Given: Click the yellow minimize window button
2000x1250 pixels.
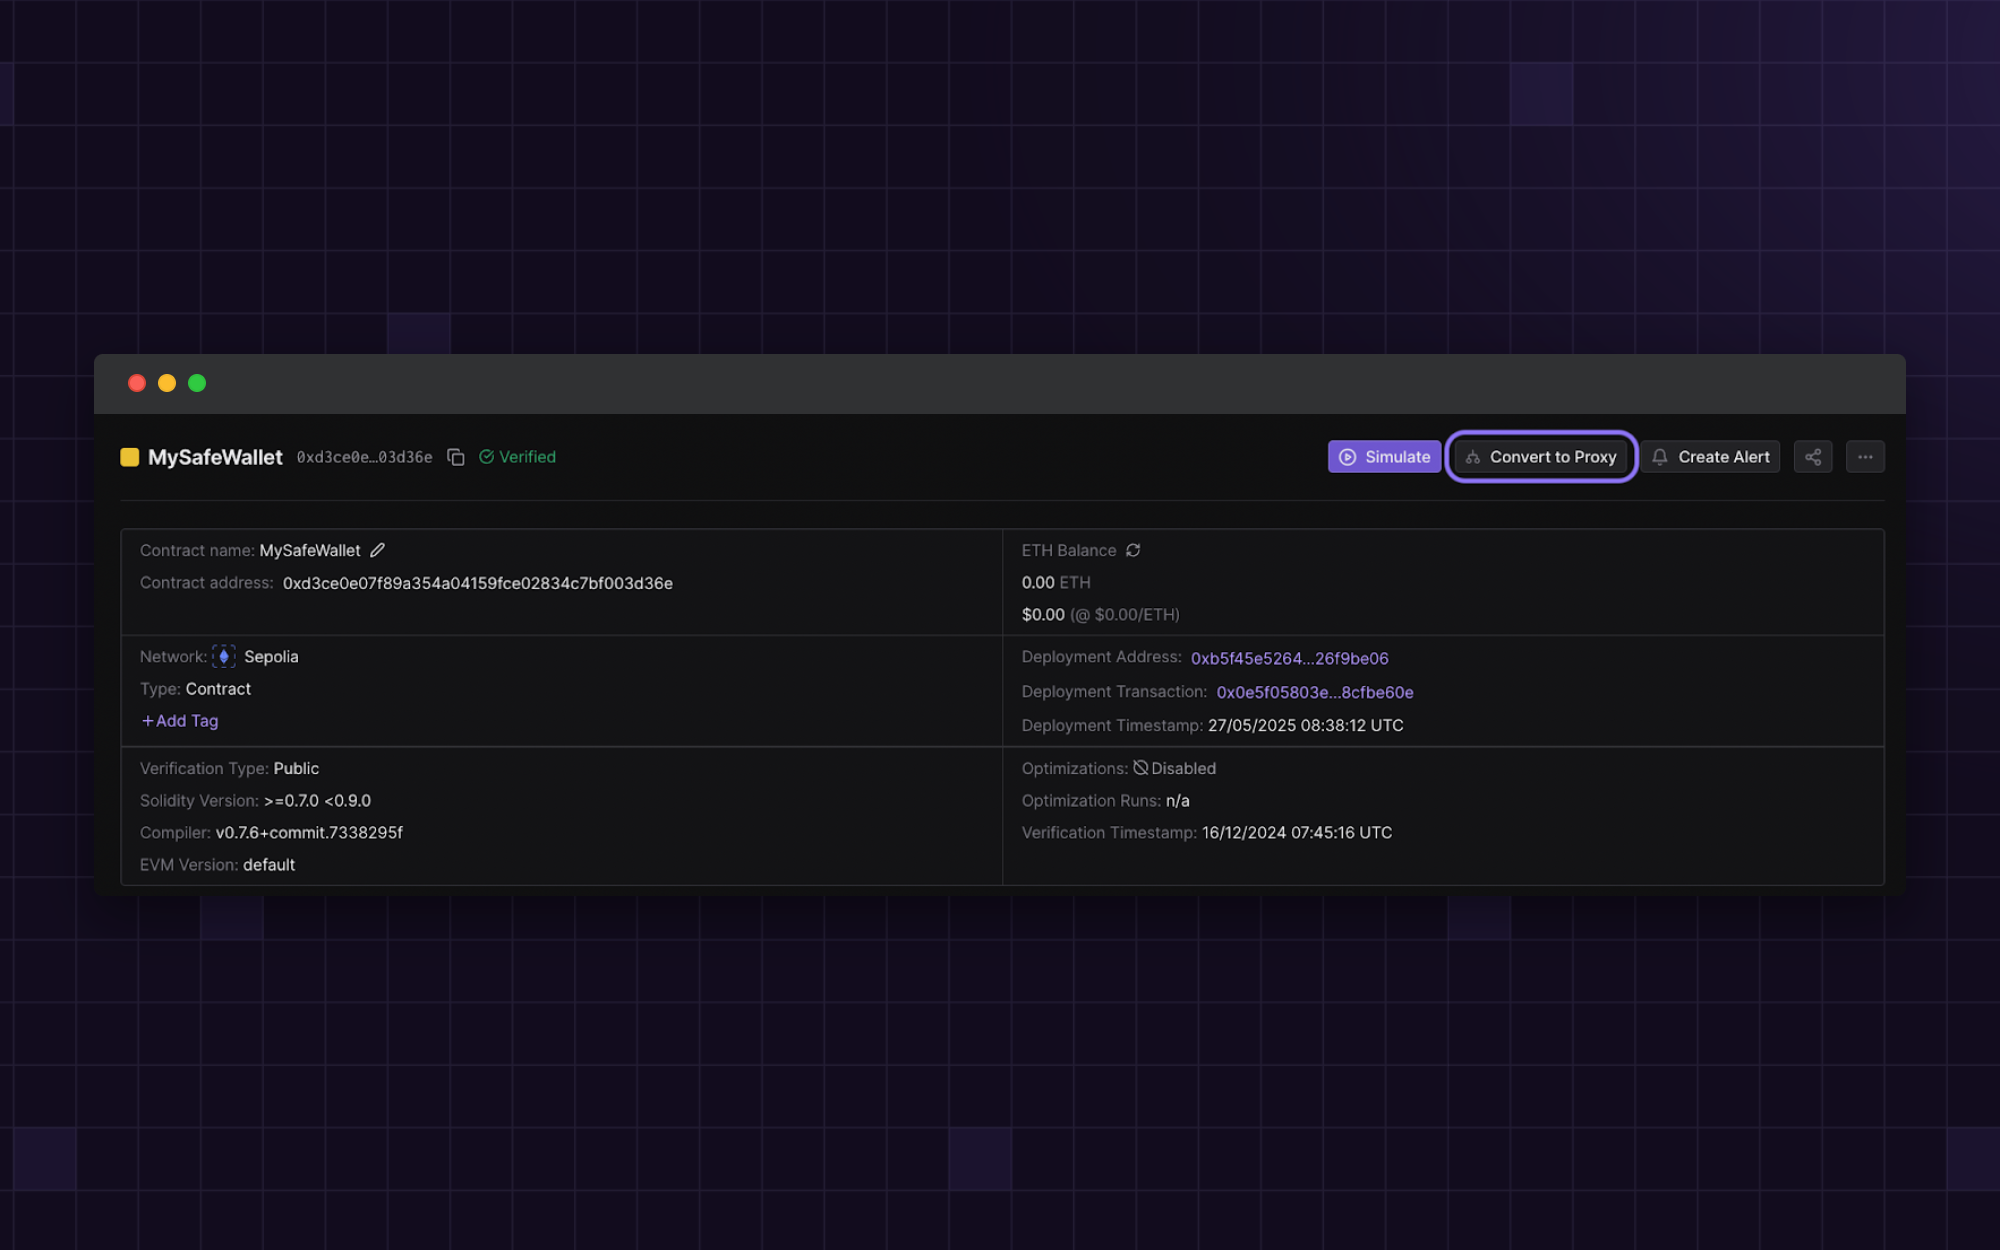Looking at the screenshot, I should tap(167, 383).
